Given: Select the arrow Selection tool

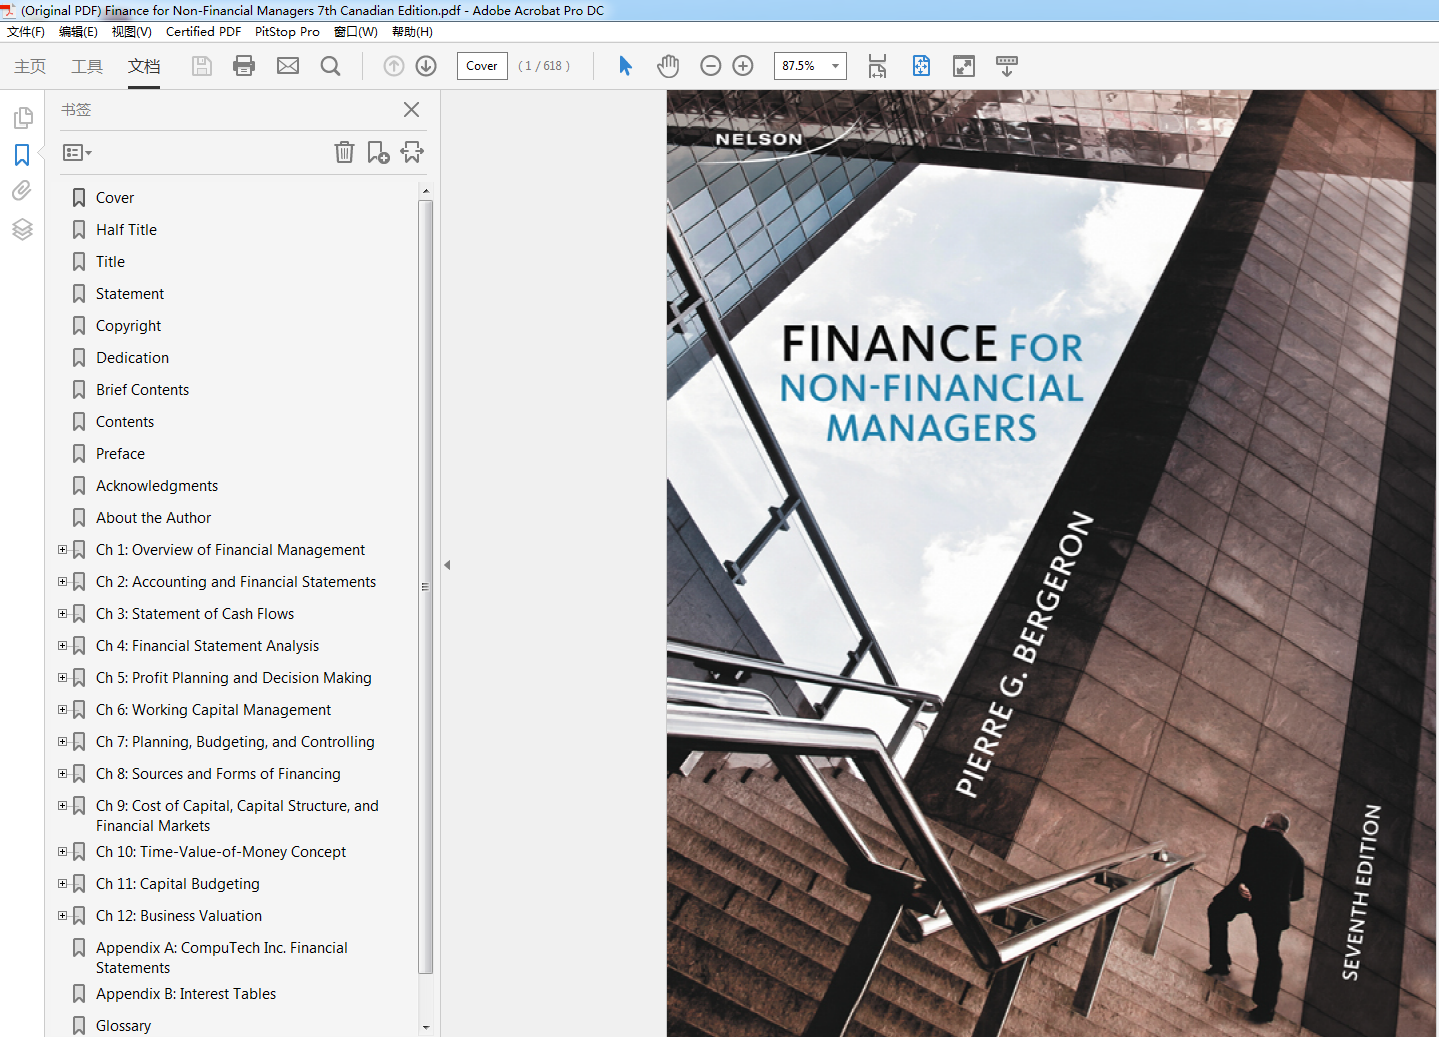Looking at the screenshot, I should [x=626, y=66].
